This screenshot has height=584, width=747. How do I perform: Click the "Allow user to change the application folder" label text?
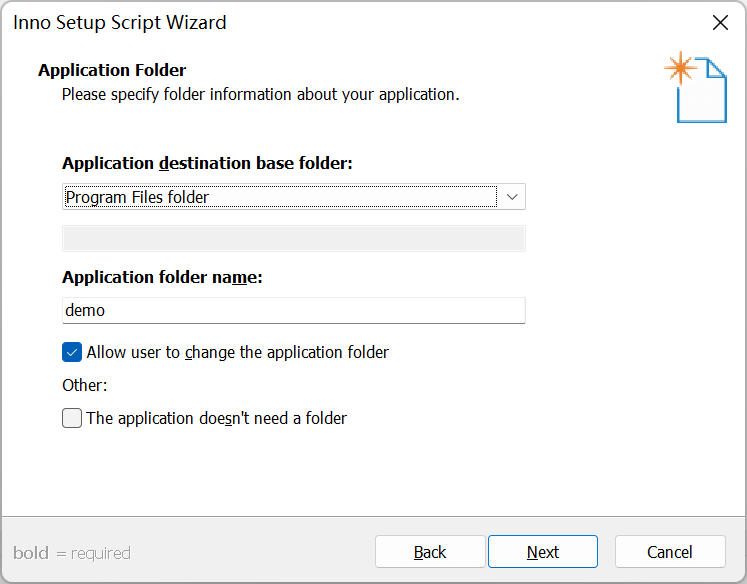coord(237,352)
